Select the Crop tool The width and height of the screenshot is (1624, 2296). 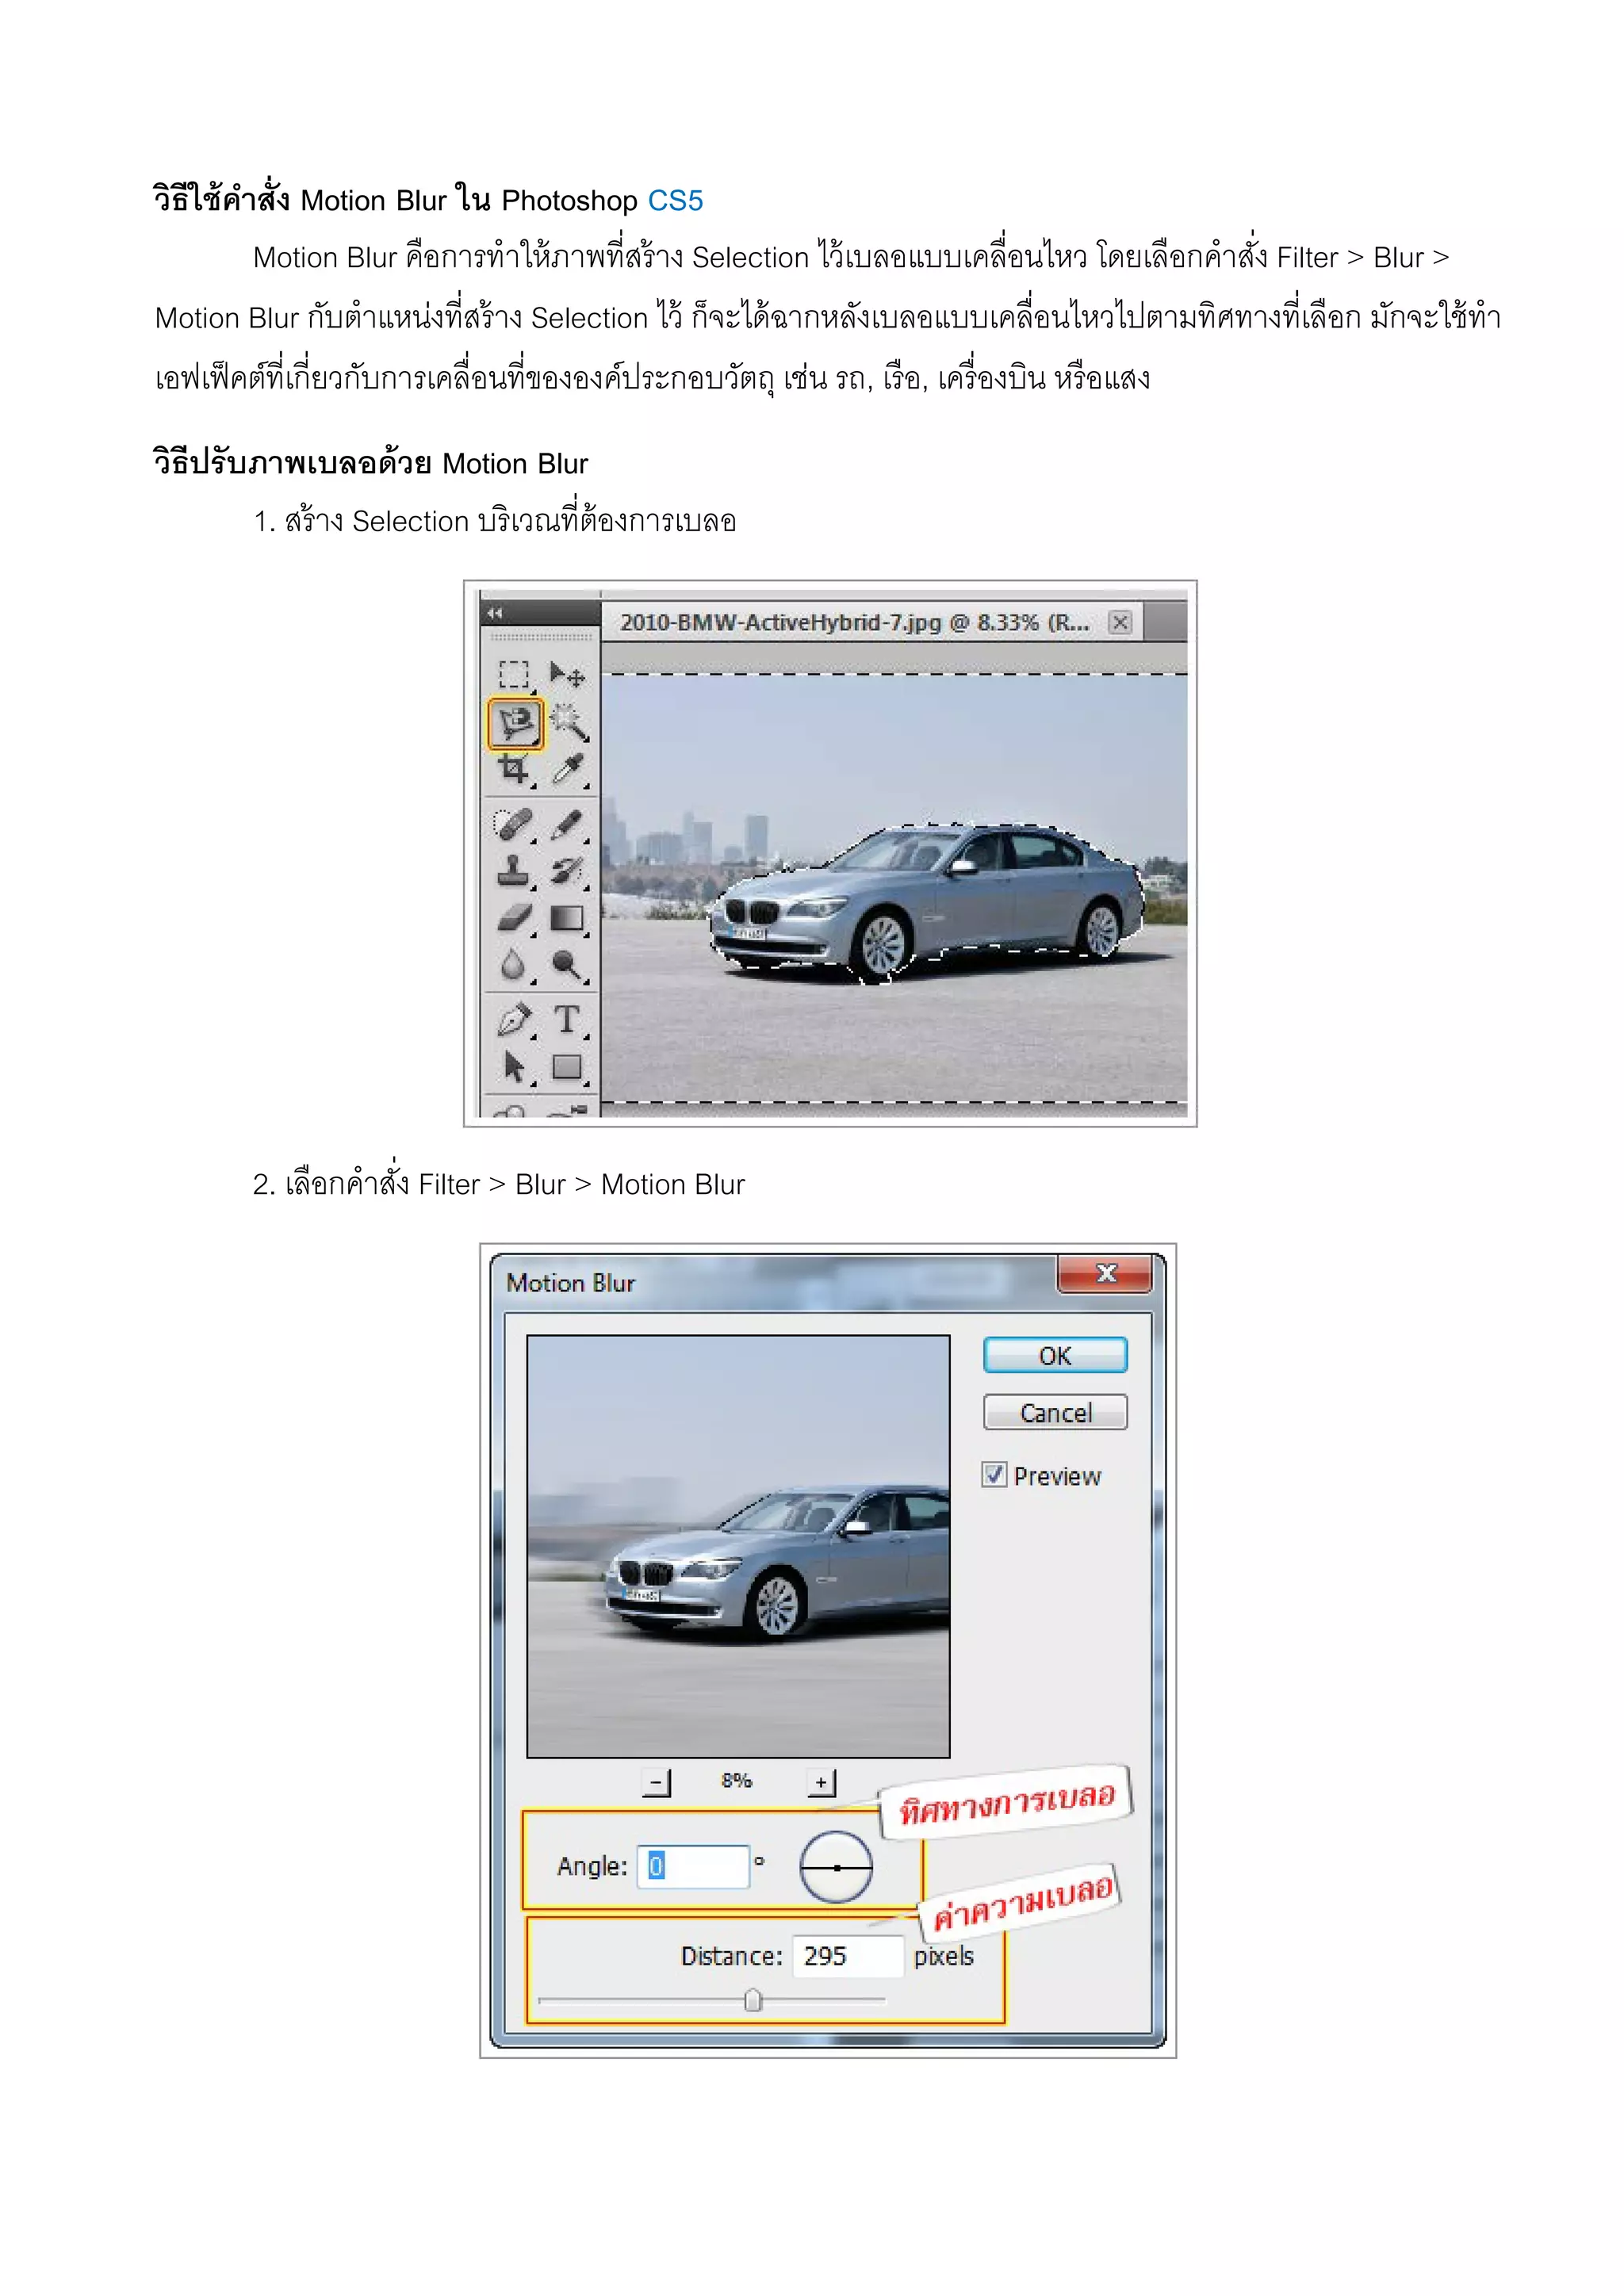514,770
